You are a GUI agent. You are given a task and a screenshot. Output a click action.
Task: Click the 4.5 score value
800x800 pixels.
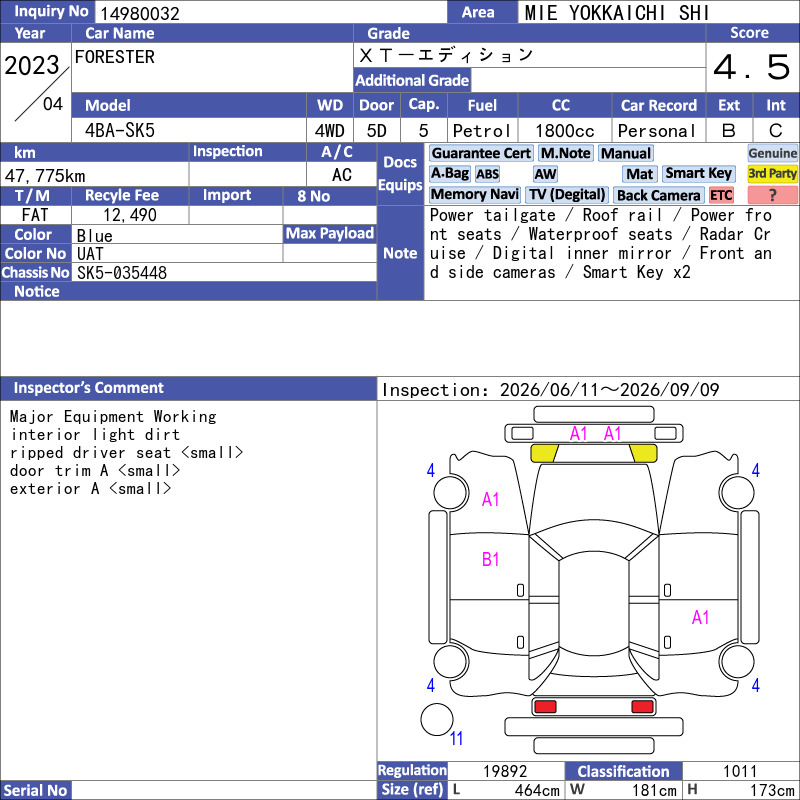pyautogui.click(x=752, y=67)
